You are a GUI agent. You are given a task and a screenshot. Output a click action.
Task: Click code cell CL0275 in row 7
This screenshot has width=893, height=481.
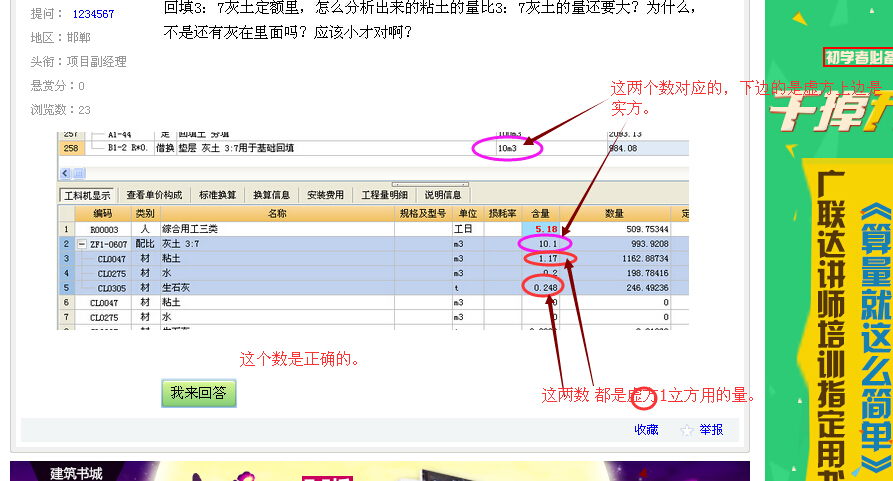pyautogui.click(x=103, y=317)
